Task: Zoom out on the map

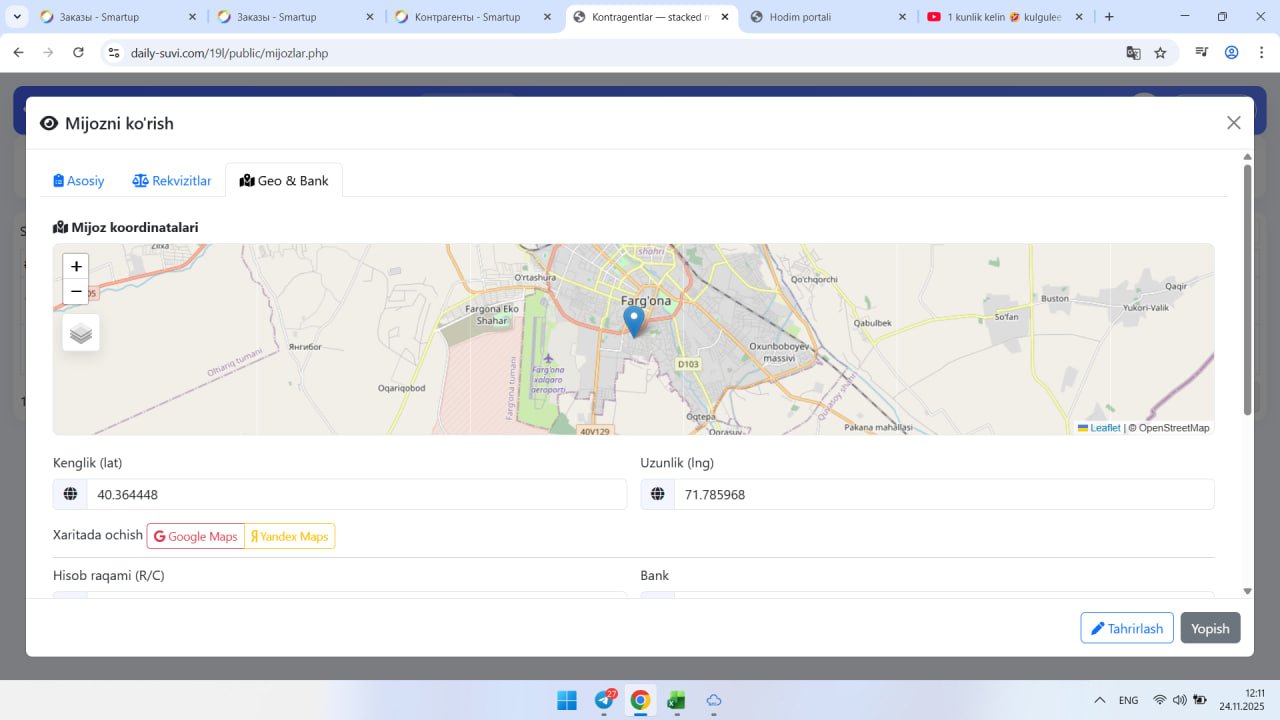Action: click(76, 292)
